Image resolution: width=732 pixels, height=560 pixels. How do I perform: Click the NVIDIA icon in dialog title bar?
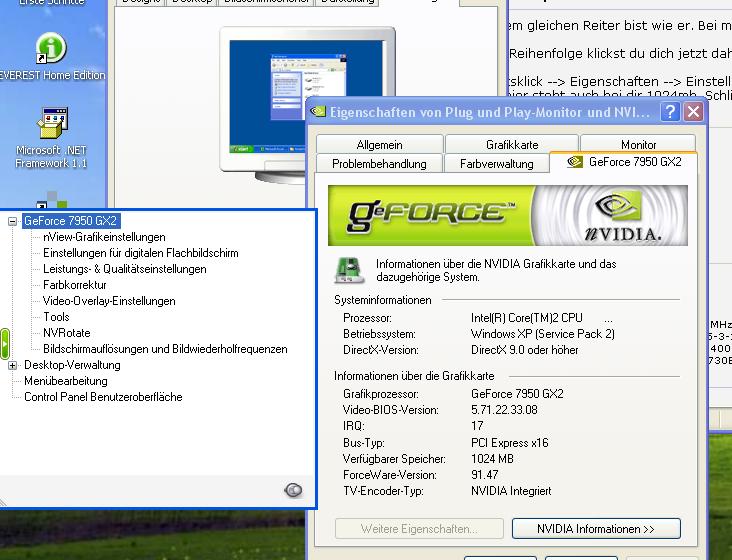pos(318,112)
